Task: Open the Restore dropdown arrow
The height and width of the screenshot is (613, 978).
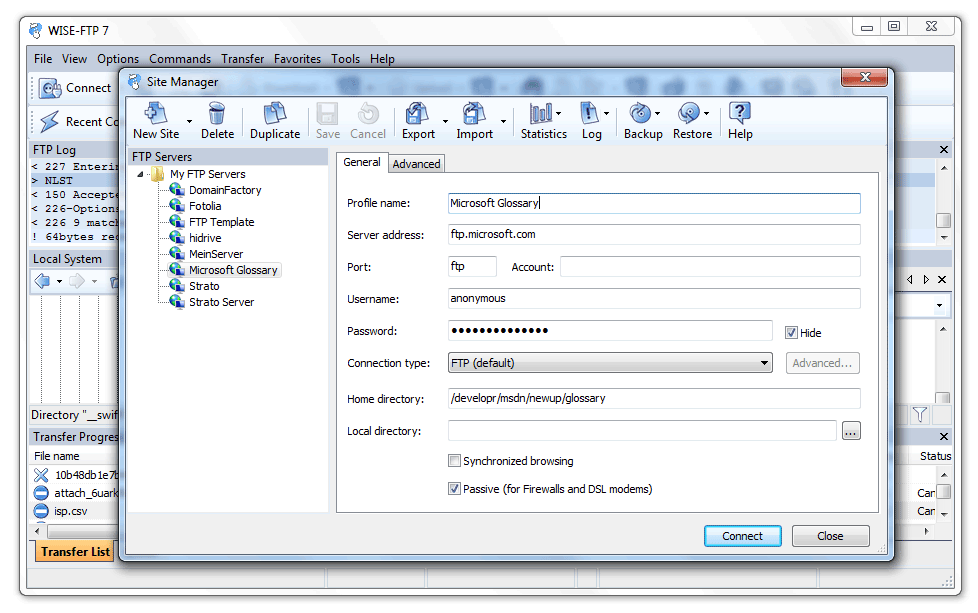Action: (706, 113)
